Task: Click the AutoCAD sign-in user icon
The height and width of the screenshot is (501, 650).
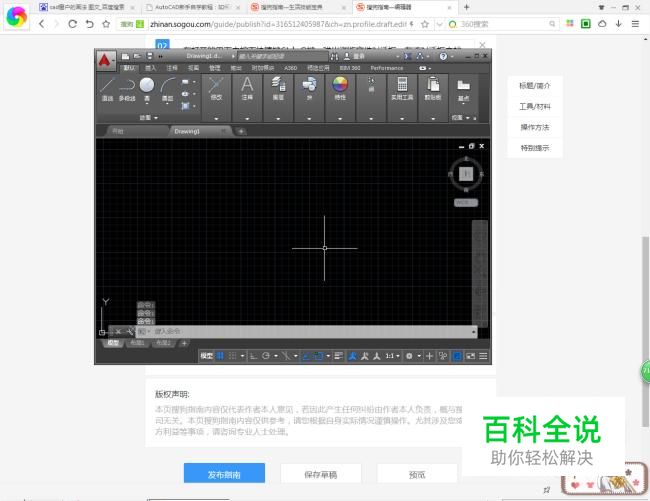Action: (x=347, y=56)
